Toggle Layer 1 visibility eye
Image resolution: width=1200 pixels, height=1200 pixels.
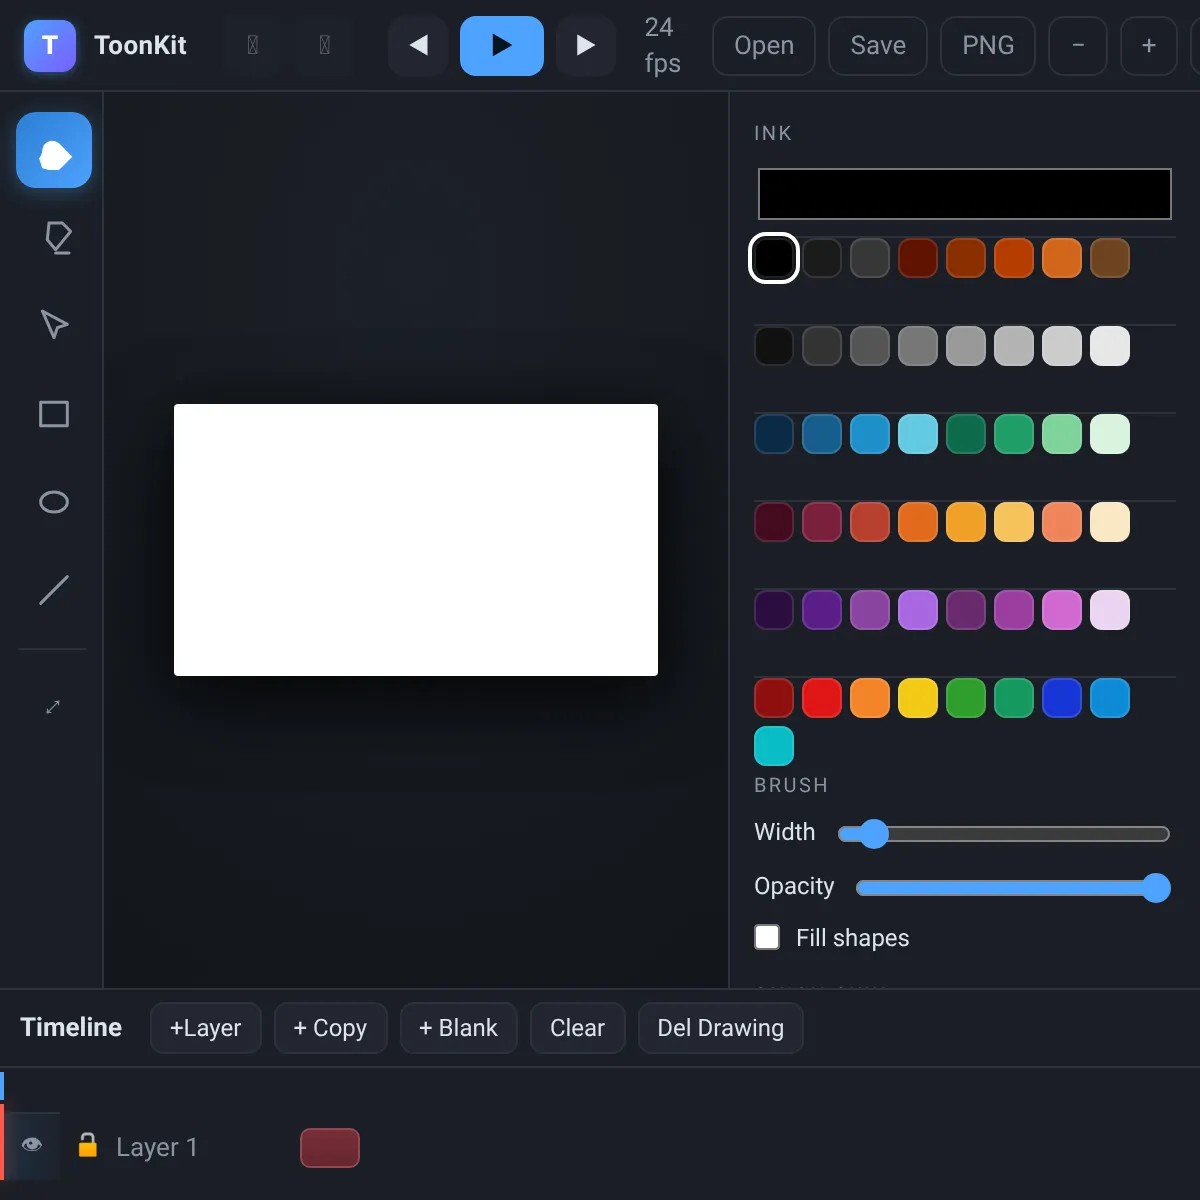click(x=32, y=1145)
